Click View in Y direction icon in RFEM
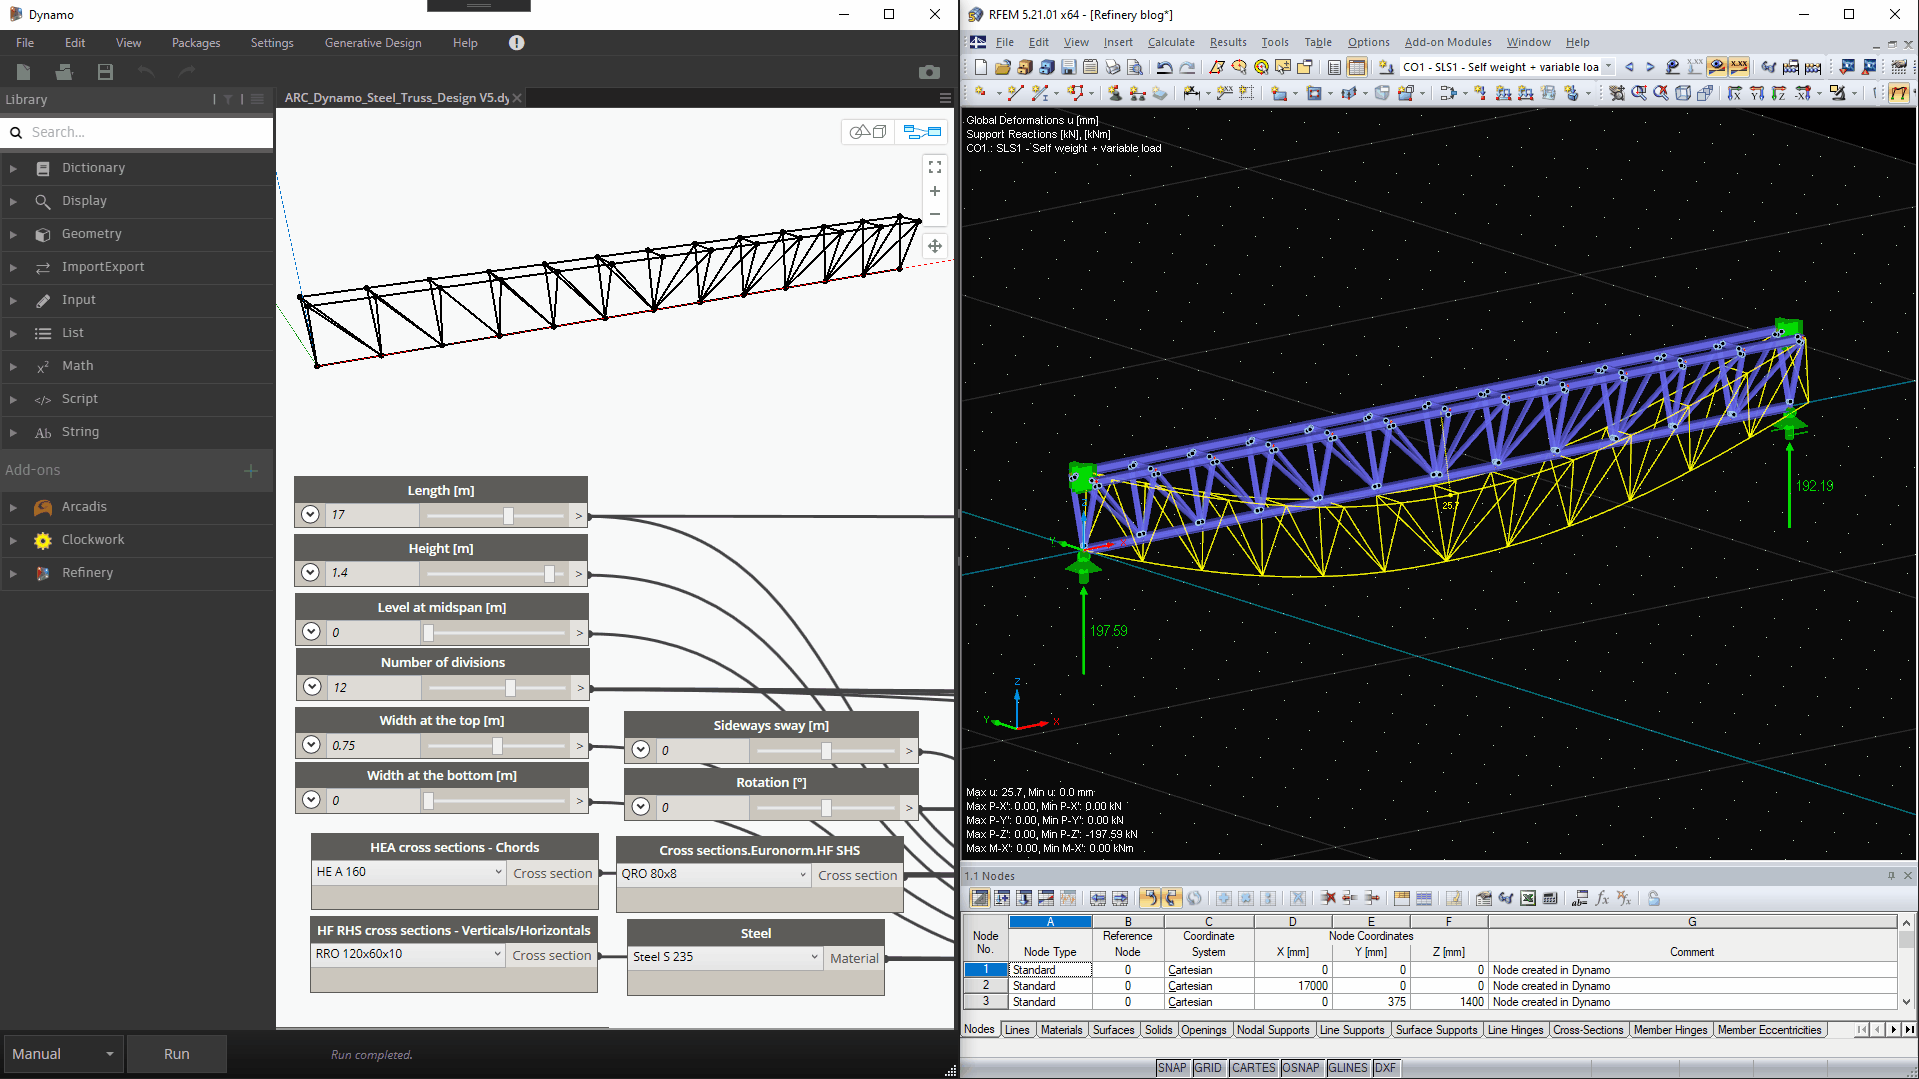This screenshot has width=1919, height=1079. [x=1757, y=93]
